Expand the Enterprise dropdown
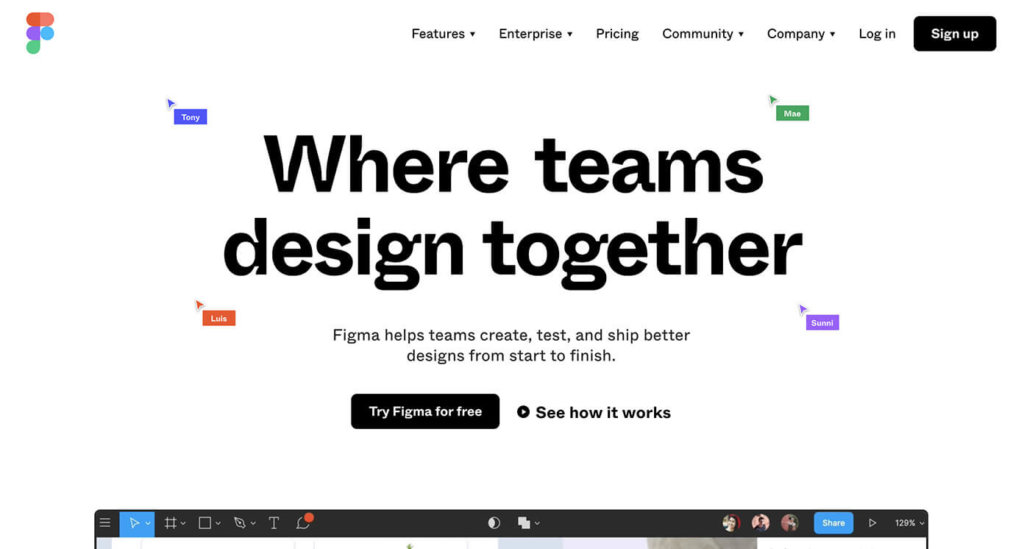This screenshot has width=1024, height=549. [536, 34]
